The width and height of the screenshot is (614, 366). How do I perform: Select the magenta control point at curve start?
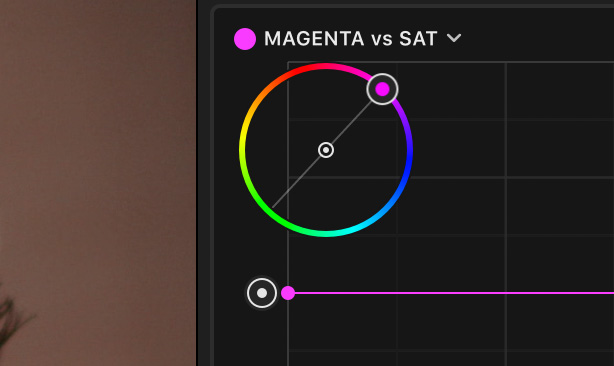pos(288,293)
